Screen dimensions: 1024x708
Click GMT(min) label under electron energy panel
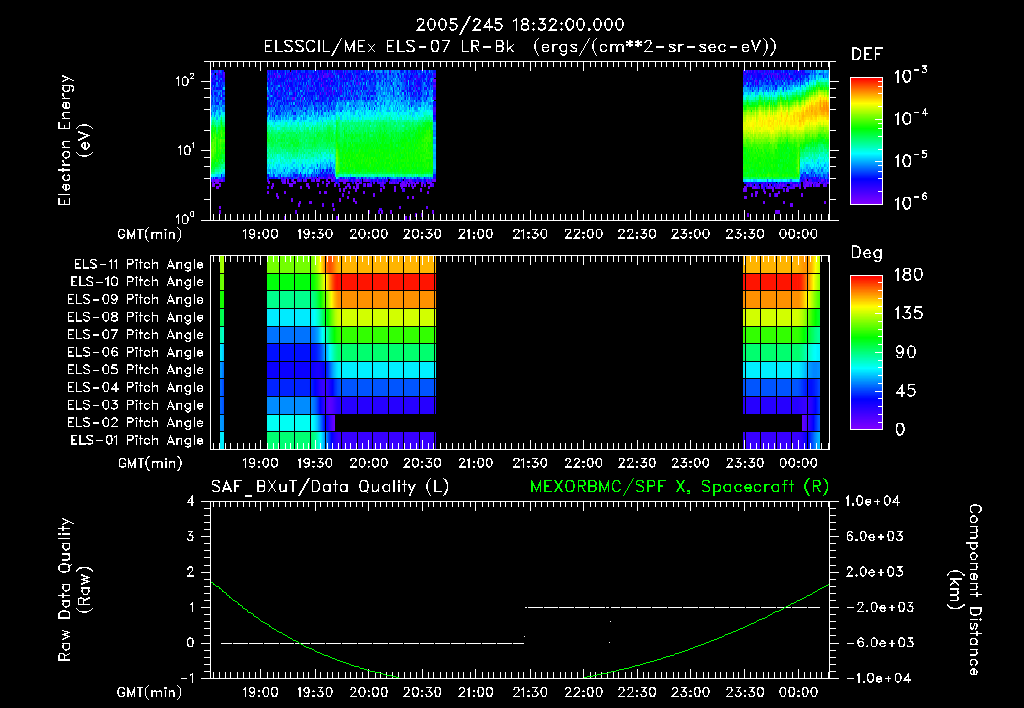[x=150, y=234]
